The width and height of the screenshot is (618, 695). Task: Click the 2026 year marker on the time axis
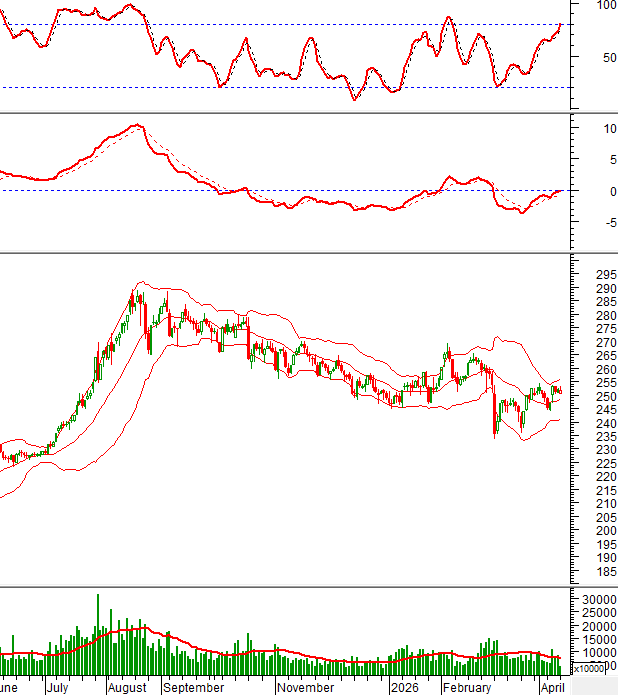tap(404, 688)
